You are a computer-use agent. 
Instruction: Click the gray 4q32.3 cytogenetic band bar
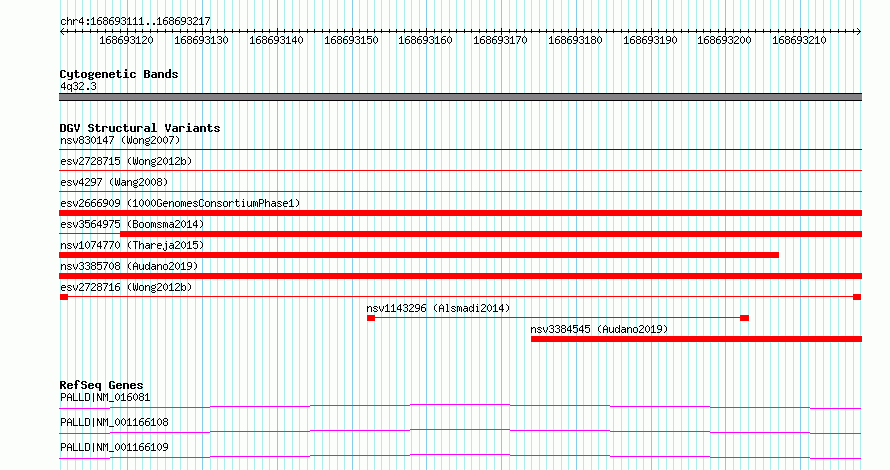pos(460,97)
